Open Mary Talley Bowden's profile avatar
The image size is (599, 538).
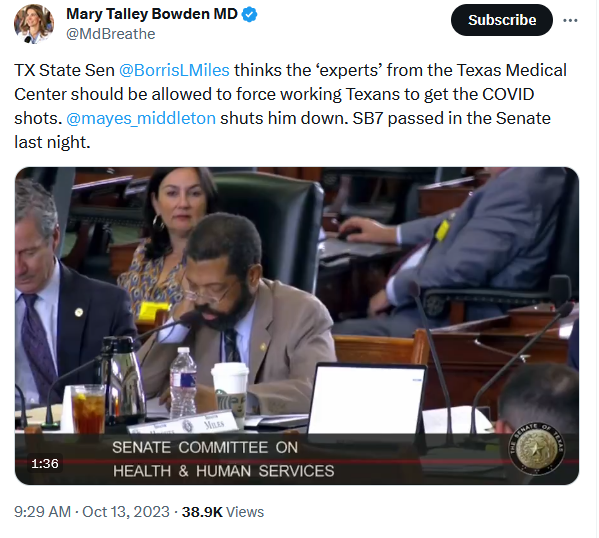click(x=34, y=24)
